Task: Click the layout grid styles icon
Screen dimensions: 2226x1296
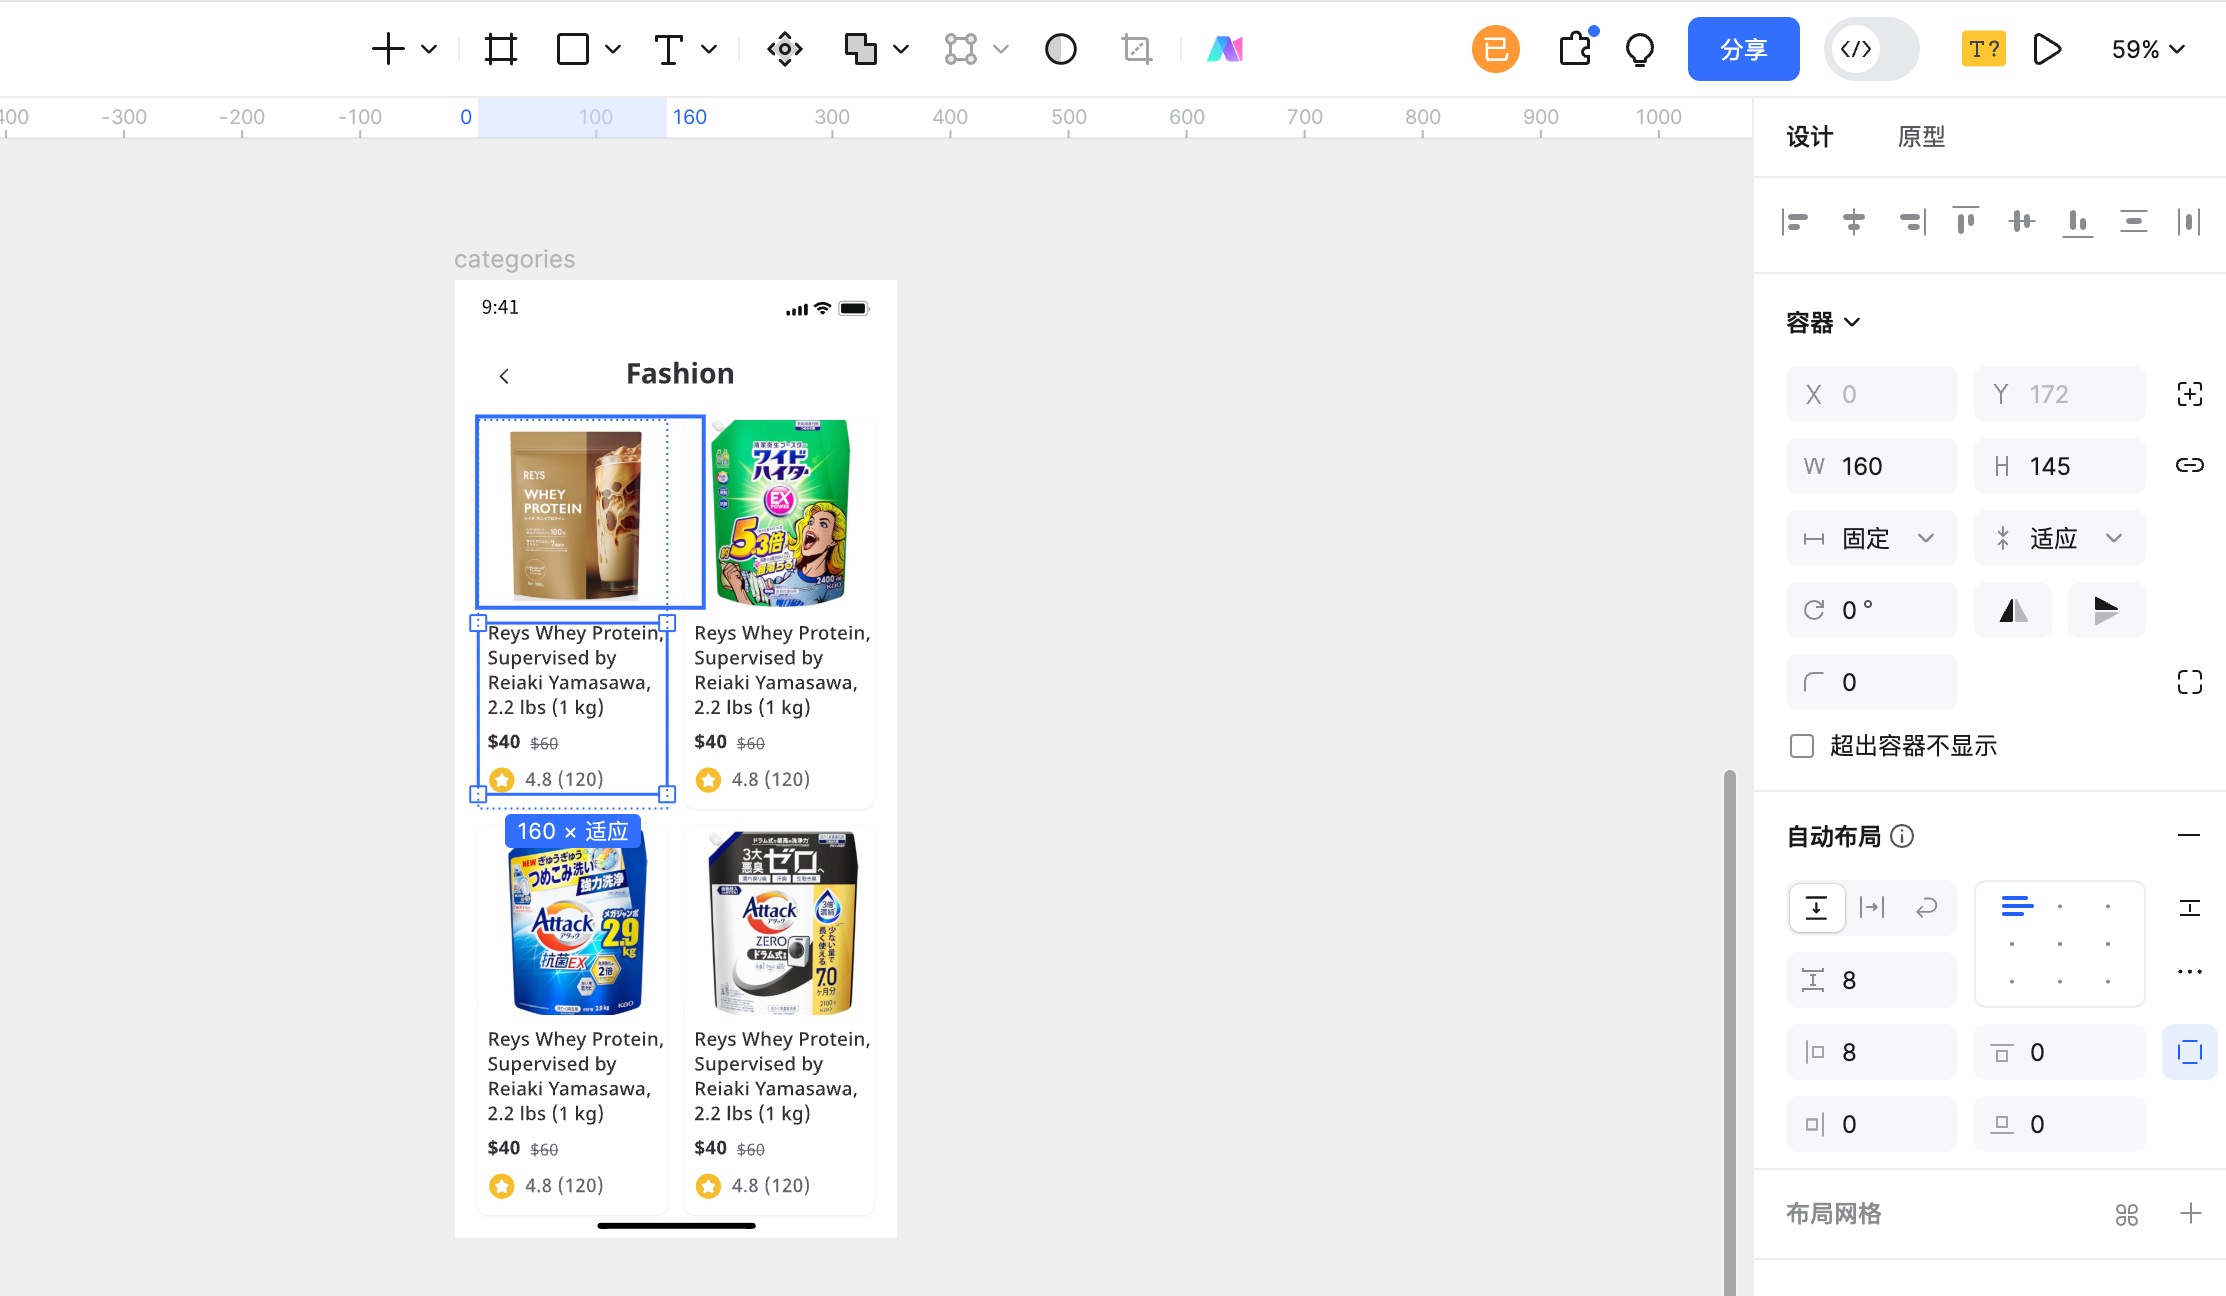Action: [x=2127, y=1214]
